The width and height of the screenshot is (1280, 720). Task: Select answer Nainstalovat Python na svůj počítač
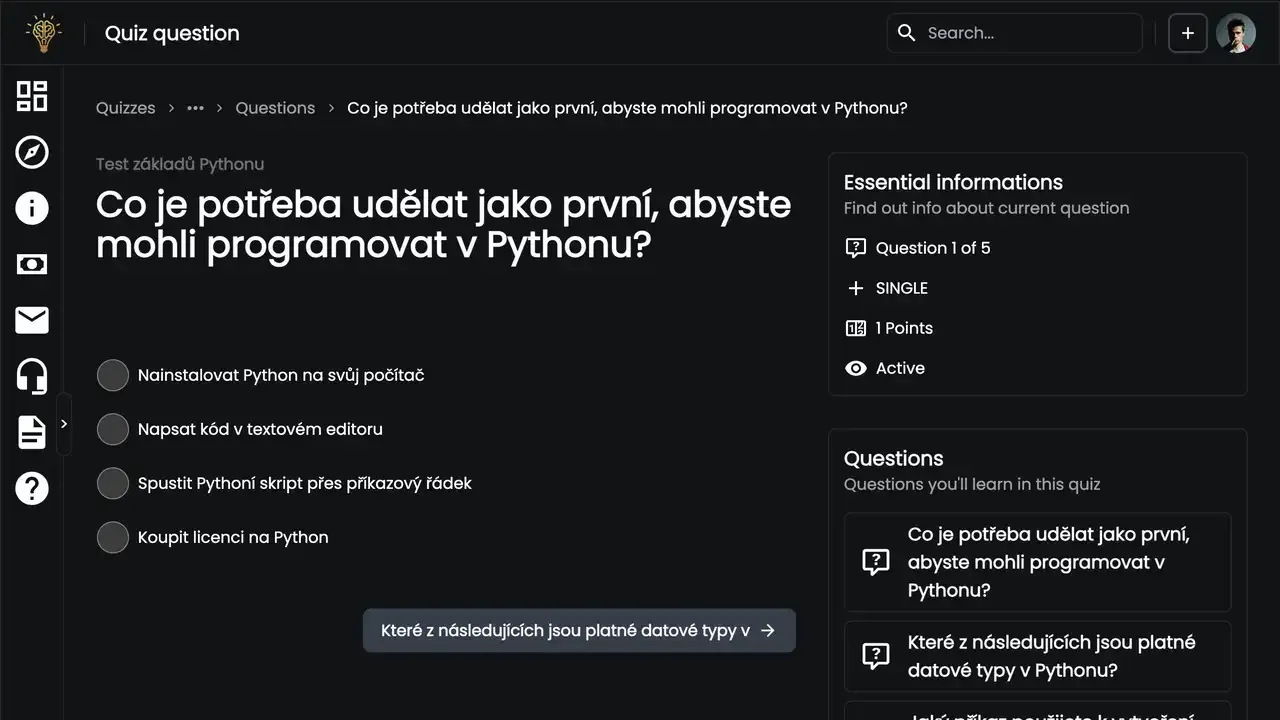click(113, 375)
